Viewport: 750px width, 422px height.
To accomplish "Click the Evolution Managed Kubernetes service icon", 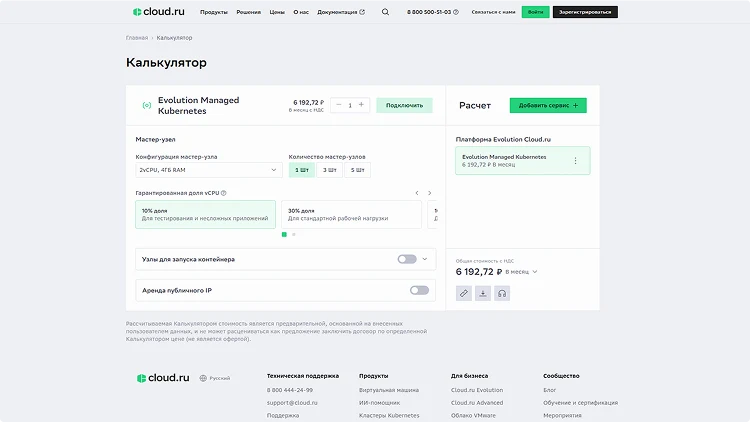I will pyautogui.click(x=147, y=105).
